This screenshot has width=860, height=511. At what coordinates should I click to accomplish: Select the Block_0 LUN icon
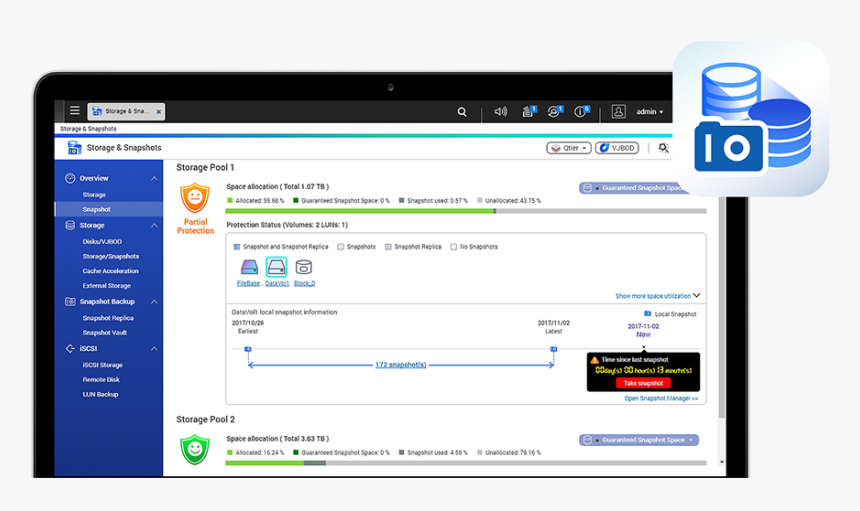303,267
